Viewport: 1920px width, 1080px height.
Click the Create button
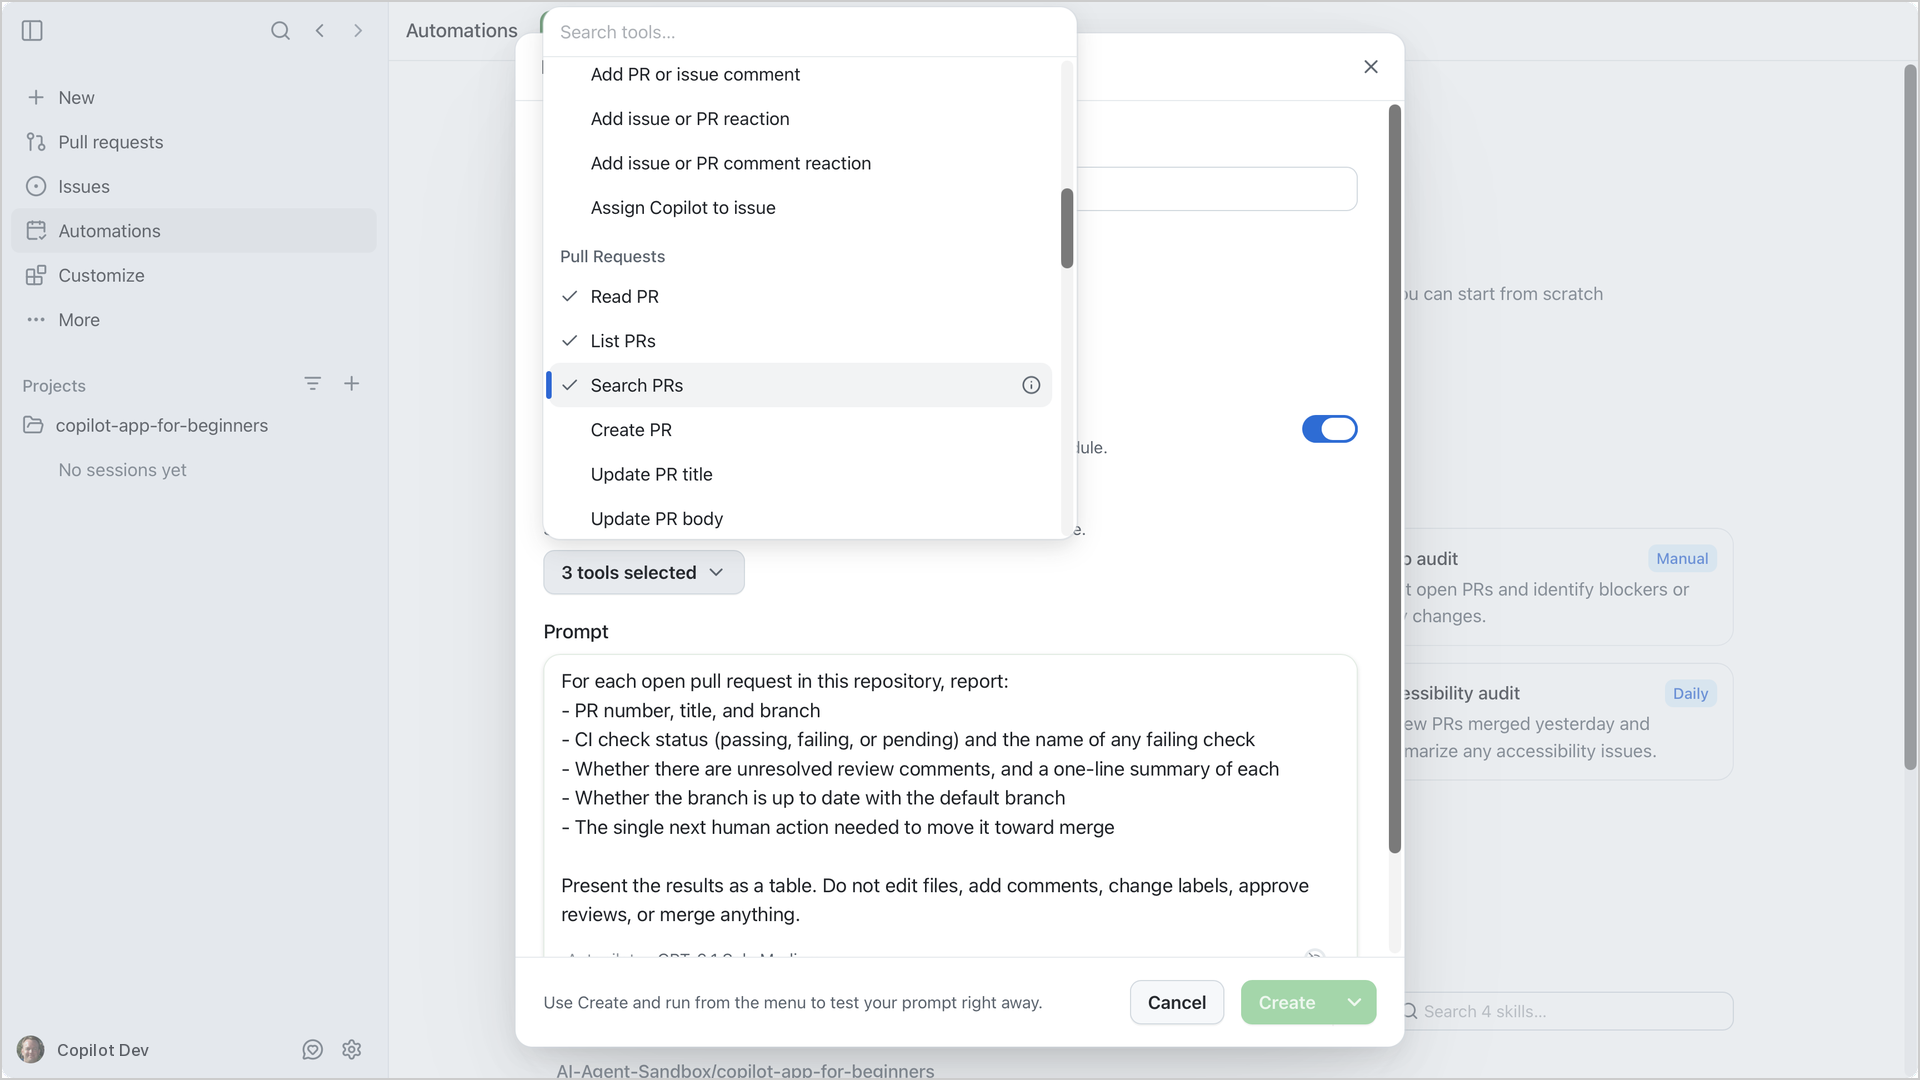pyautogui.click(x=1287, y=1003)
